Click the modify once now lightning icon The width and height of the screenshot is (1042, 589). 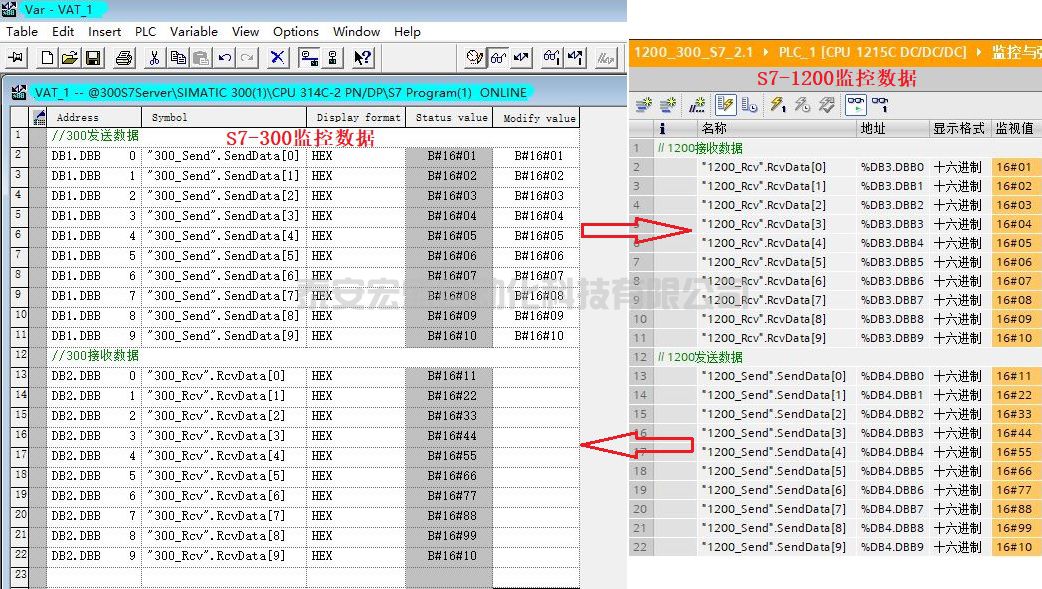pyautogui.click(x=777, y=104)
